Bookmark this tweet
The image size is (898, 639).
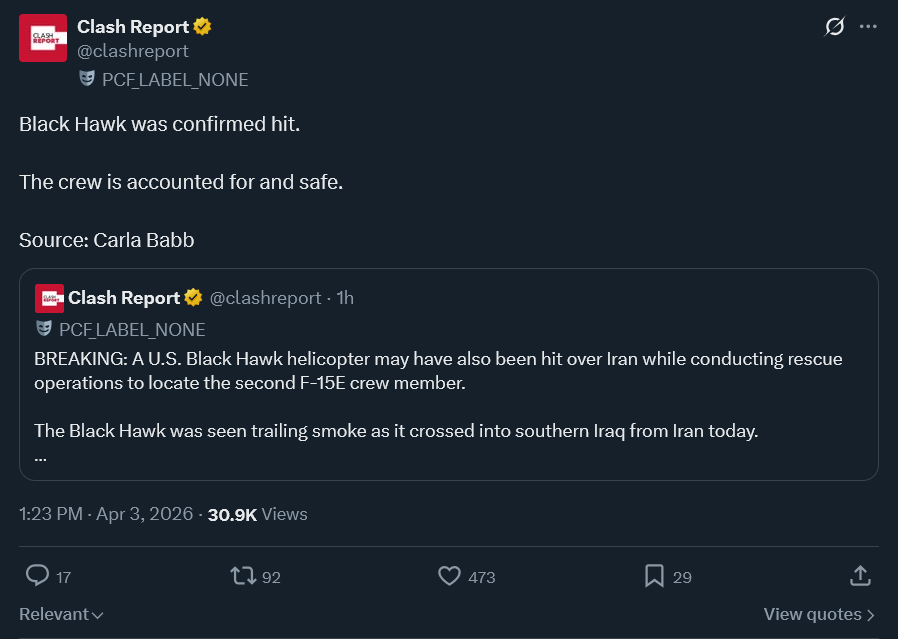point(654,576)
